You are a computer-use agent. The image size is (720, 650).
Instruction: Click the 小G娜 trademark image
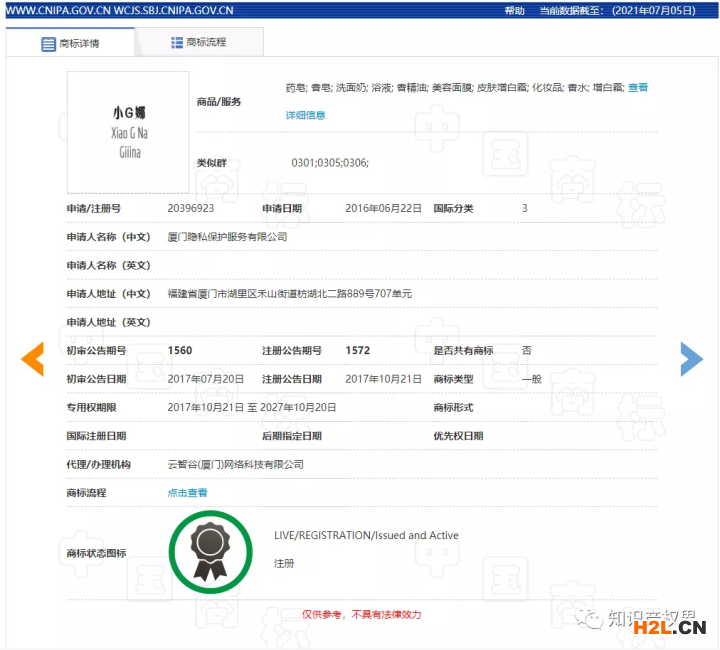pos(127,132)
